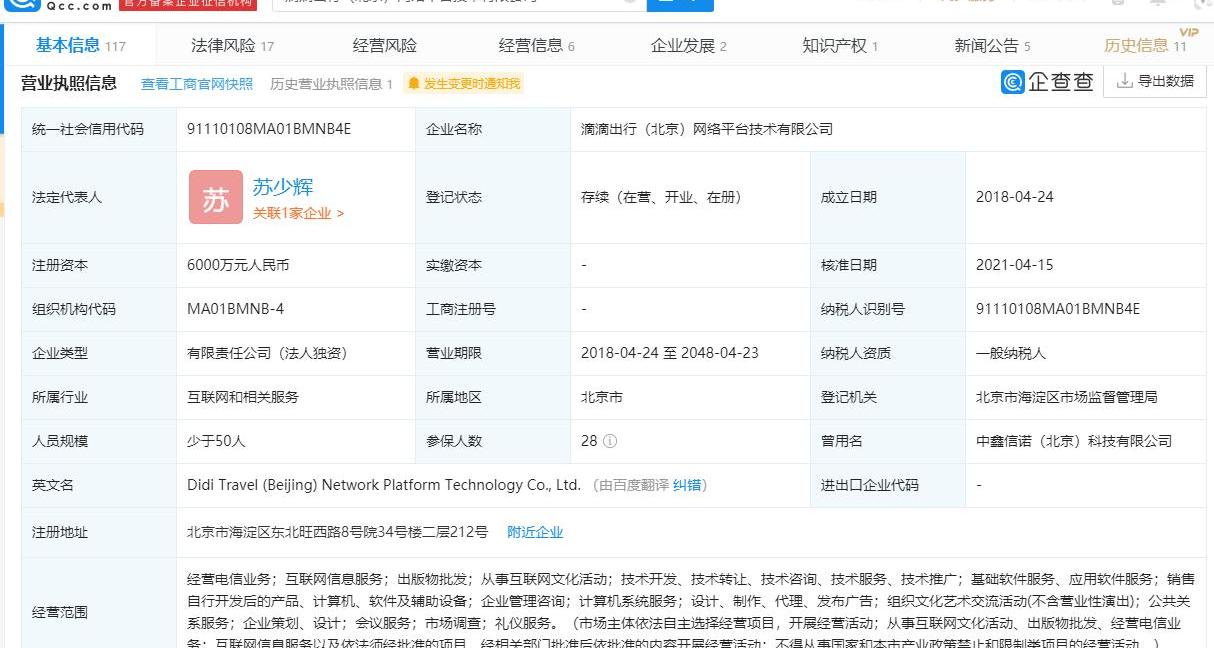Click the 工商注册号 label cell
1214x648 pixels.
tap(493, 309)
